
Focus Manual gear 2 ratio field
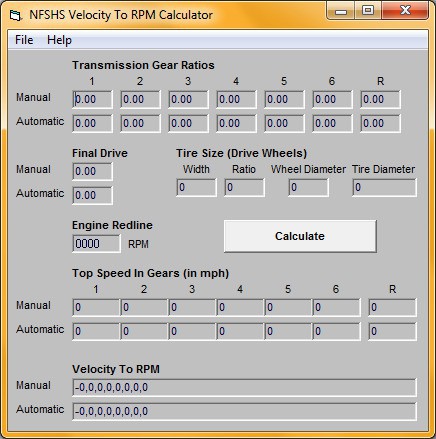(140, 99)
